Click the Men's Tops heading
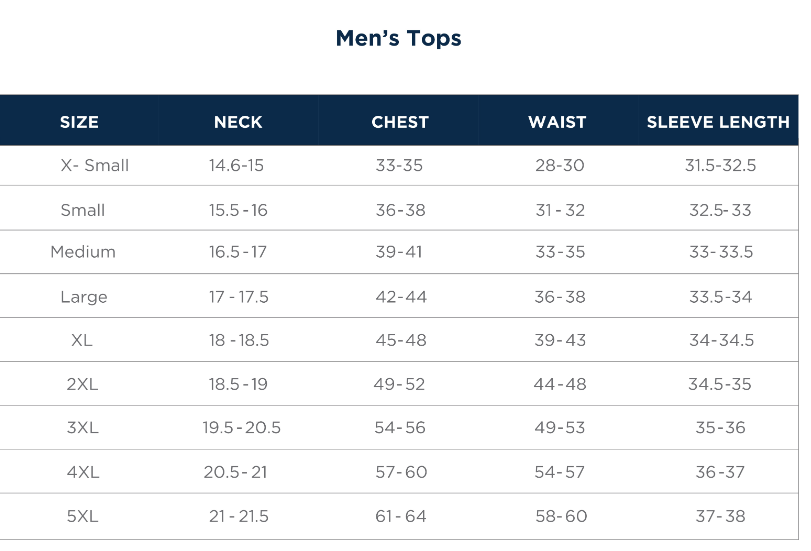Image resolution: width=811 pixels, height=551 pixels. (398, 39)
